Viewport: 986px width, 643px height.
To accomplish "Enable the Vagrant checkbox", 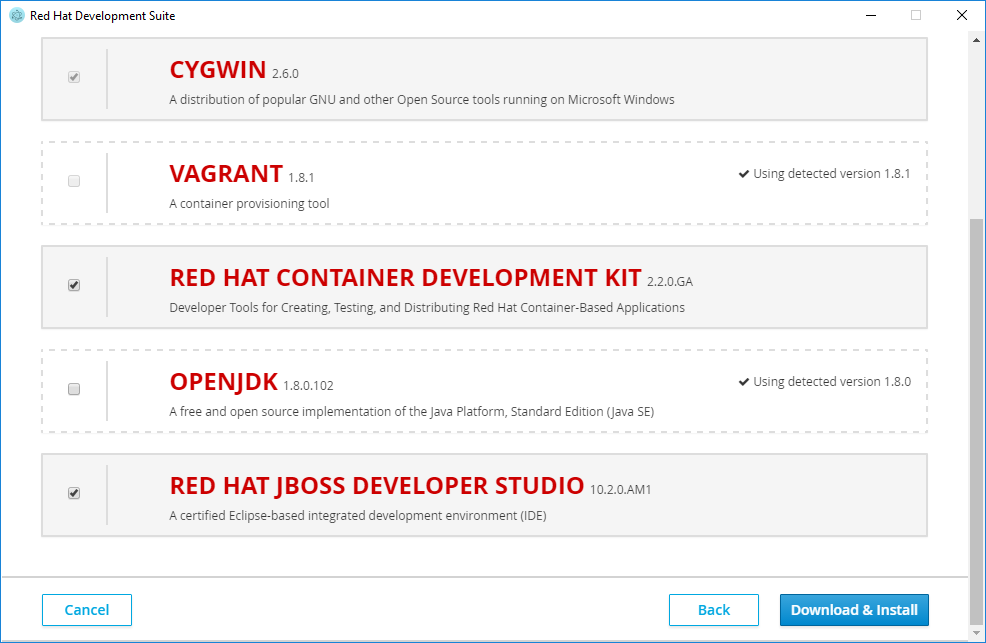I will coord(74,181).
